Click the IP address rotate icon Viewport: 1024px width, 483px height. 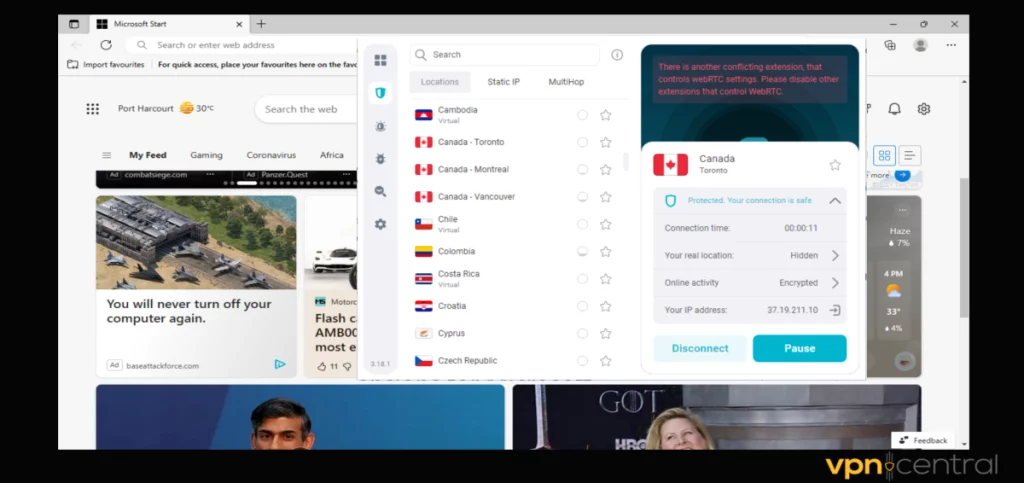click(835, 310)
